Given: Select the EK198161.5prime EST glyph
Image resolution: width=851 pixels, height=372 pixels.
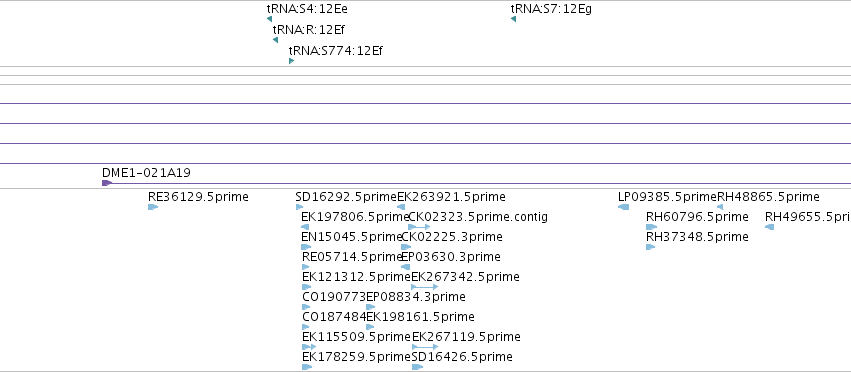Looking at the screenshot, I should (x=370, y=327).
